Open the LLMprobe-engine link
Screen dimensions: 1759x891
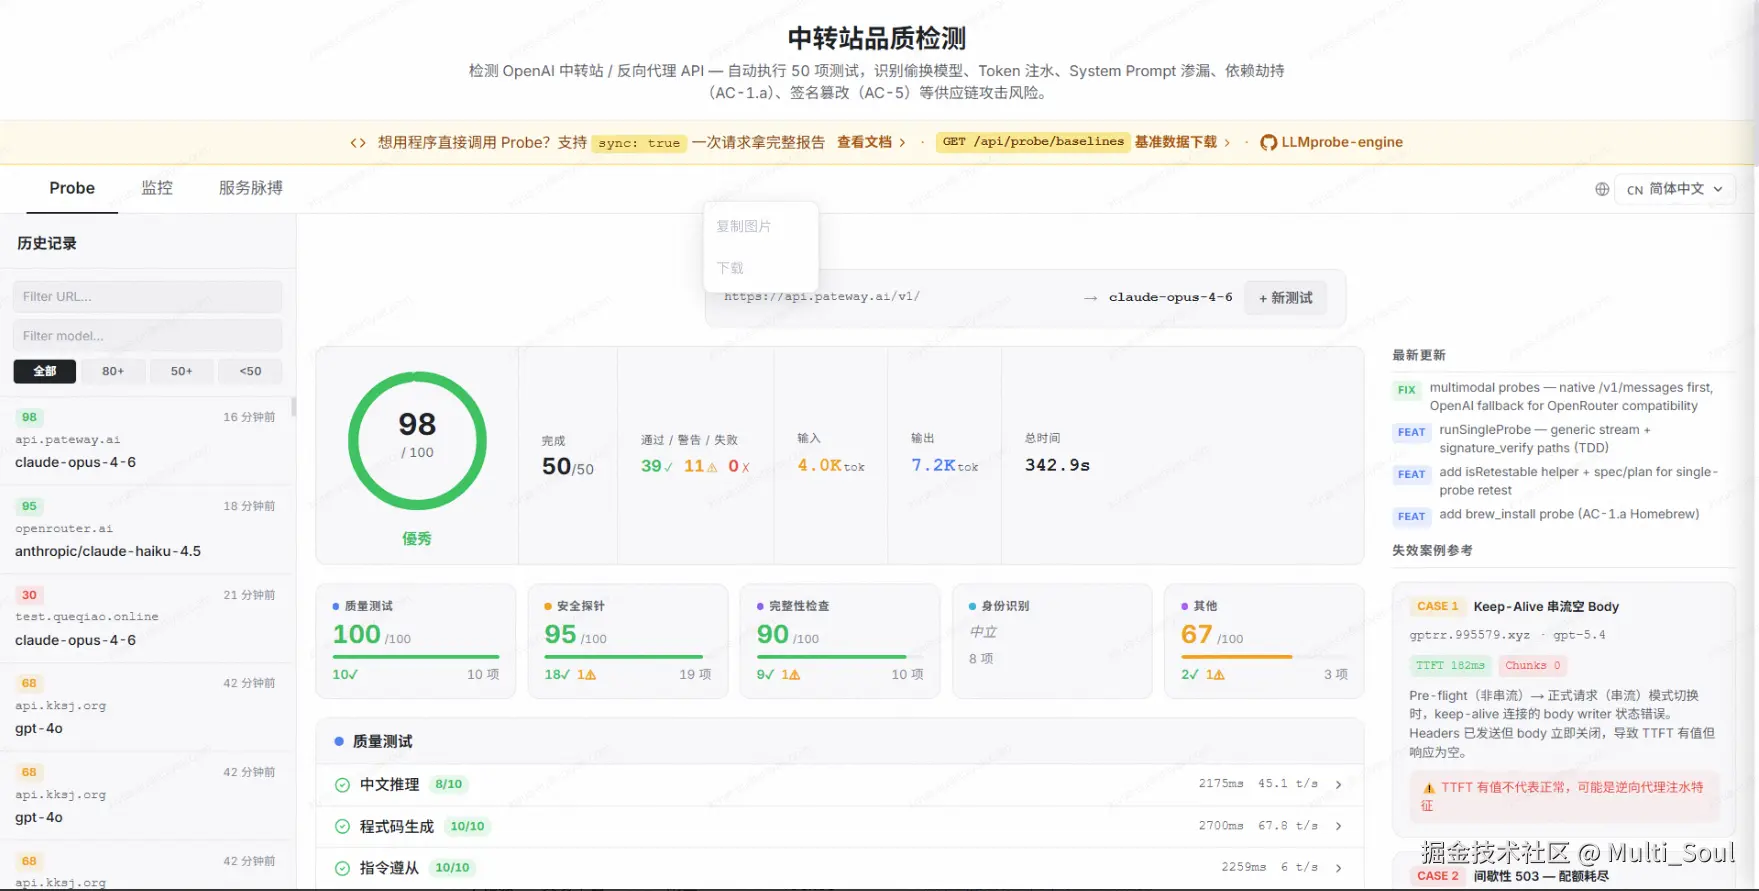point(1342,143)
